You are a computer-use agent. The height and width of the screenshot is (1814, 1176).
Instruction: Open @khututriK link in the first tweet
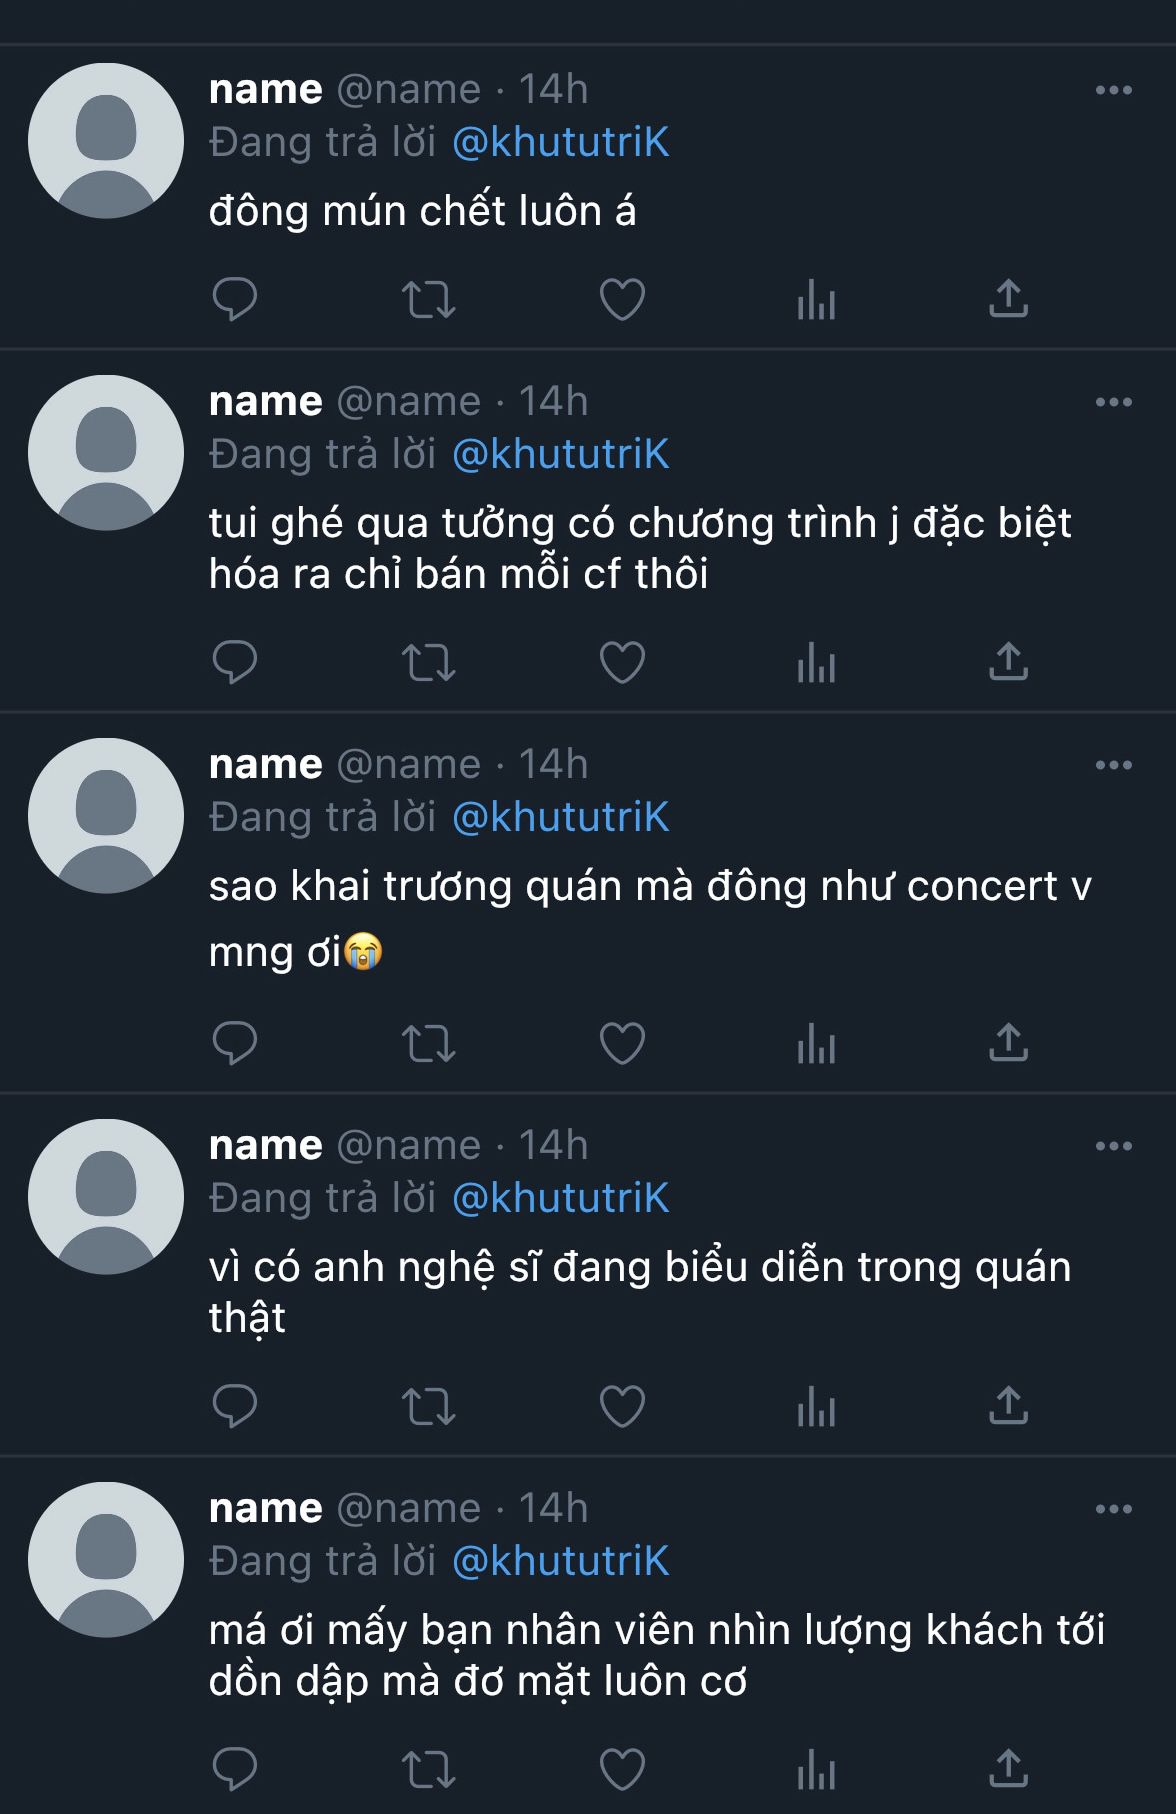[x=560, y=142]
